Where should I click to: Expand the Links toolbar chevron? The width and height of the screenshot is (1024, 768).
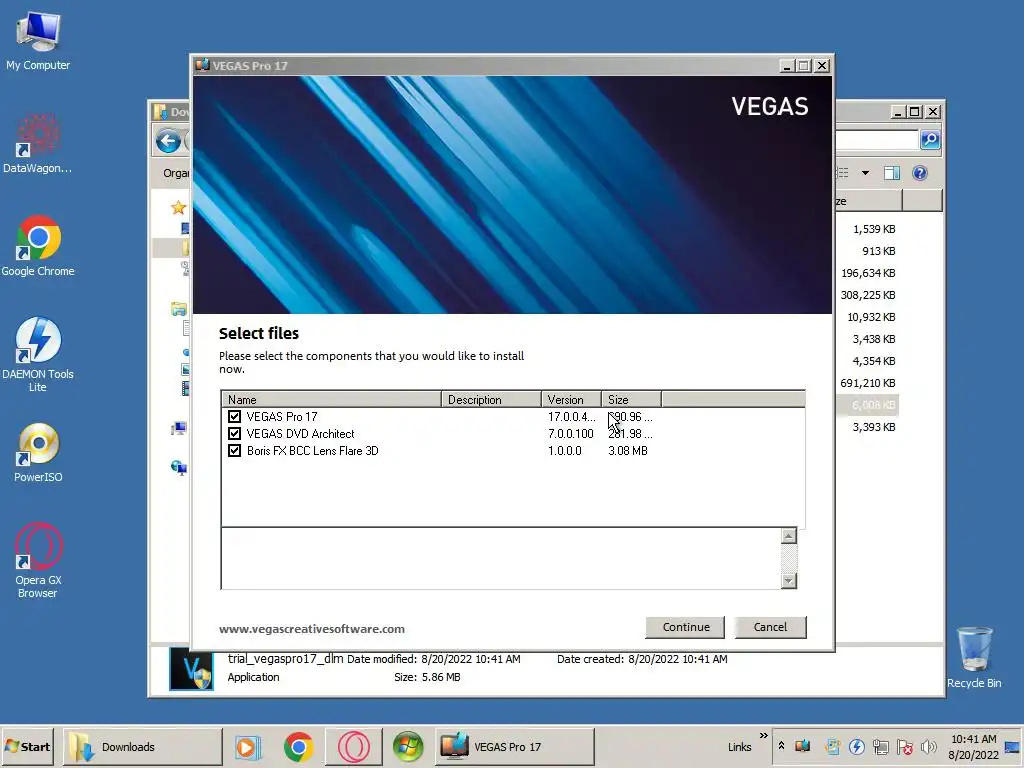(763, 736)
